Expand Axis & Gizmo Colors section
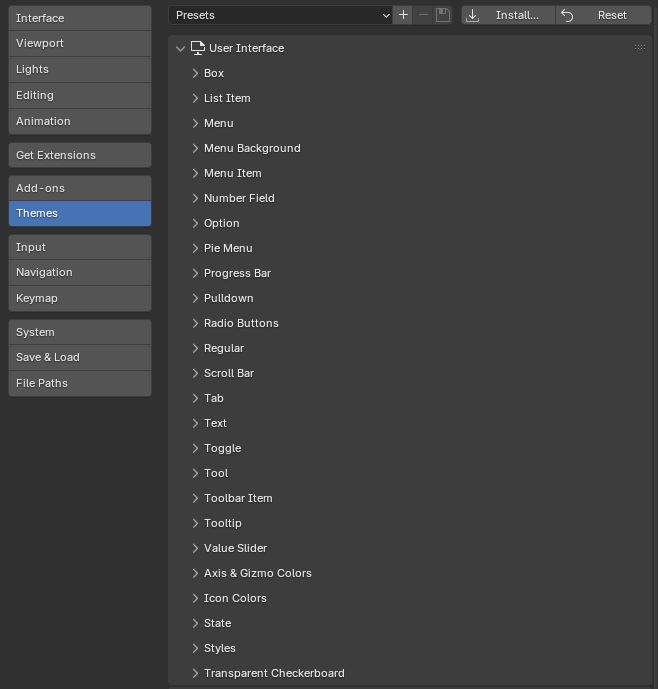Image resolution: width=658 pixels, height=689 pixels. click(195, 574)
